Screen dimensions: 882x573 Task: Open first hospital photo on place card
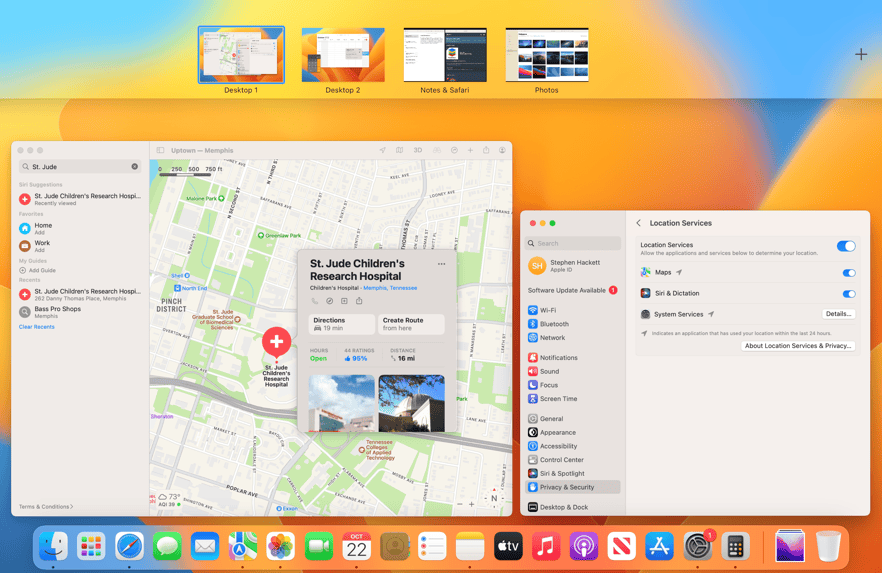point(341,403)
